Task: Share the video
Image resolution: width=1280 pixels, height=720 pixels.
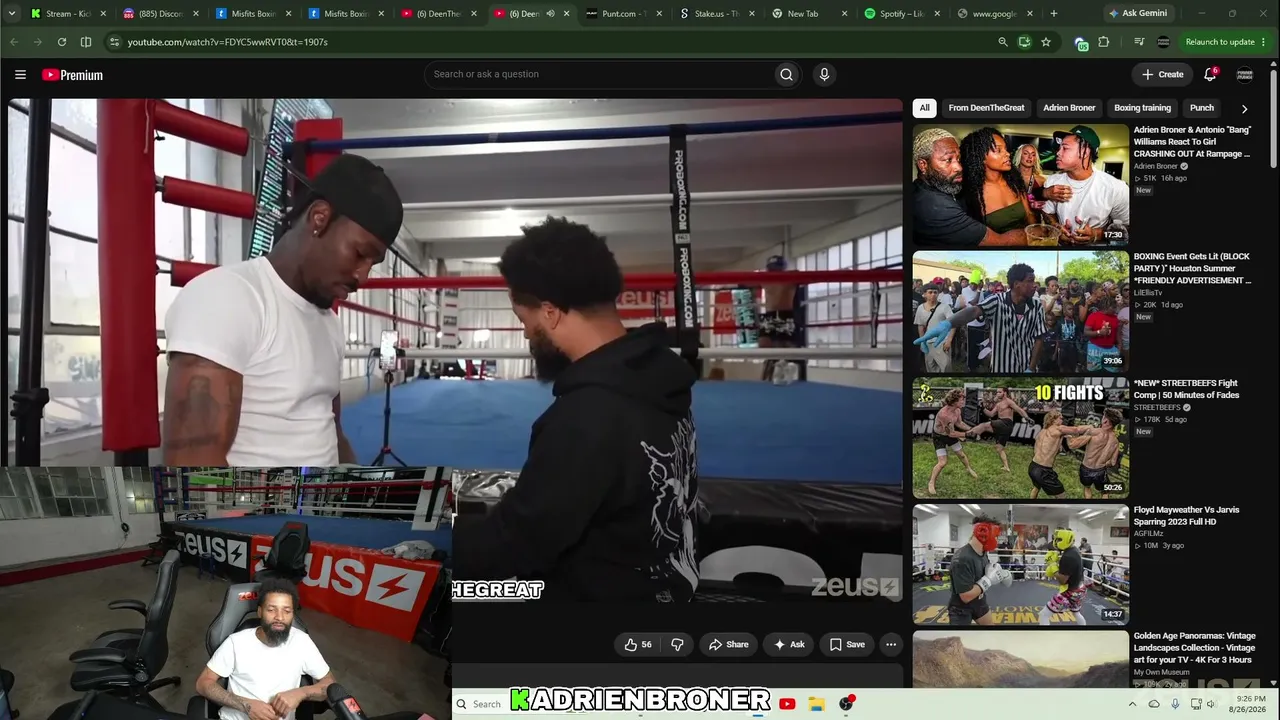Action: tap(729, 645)
